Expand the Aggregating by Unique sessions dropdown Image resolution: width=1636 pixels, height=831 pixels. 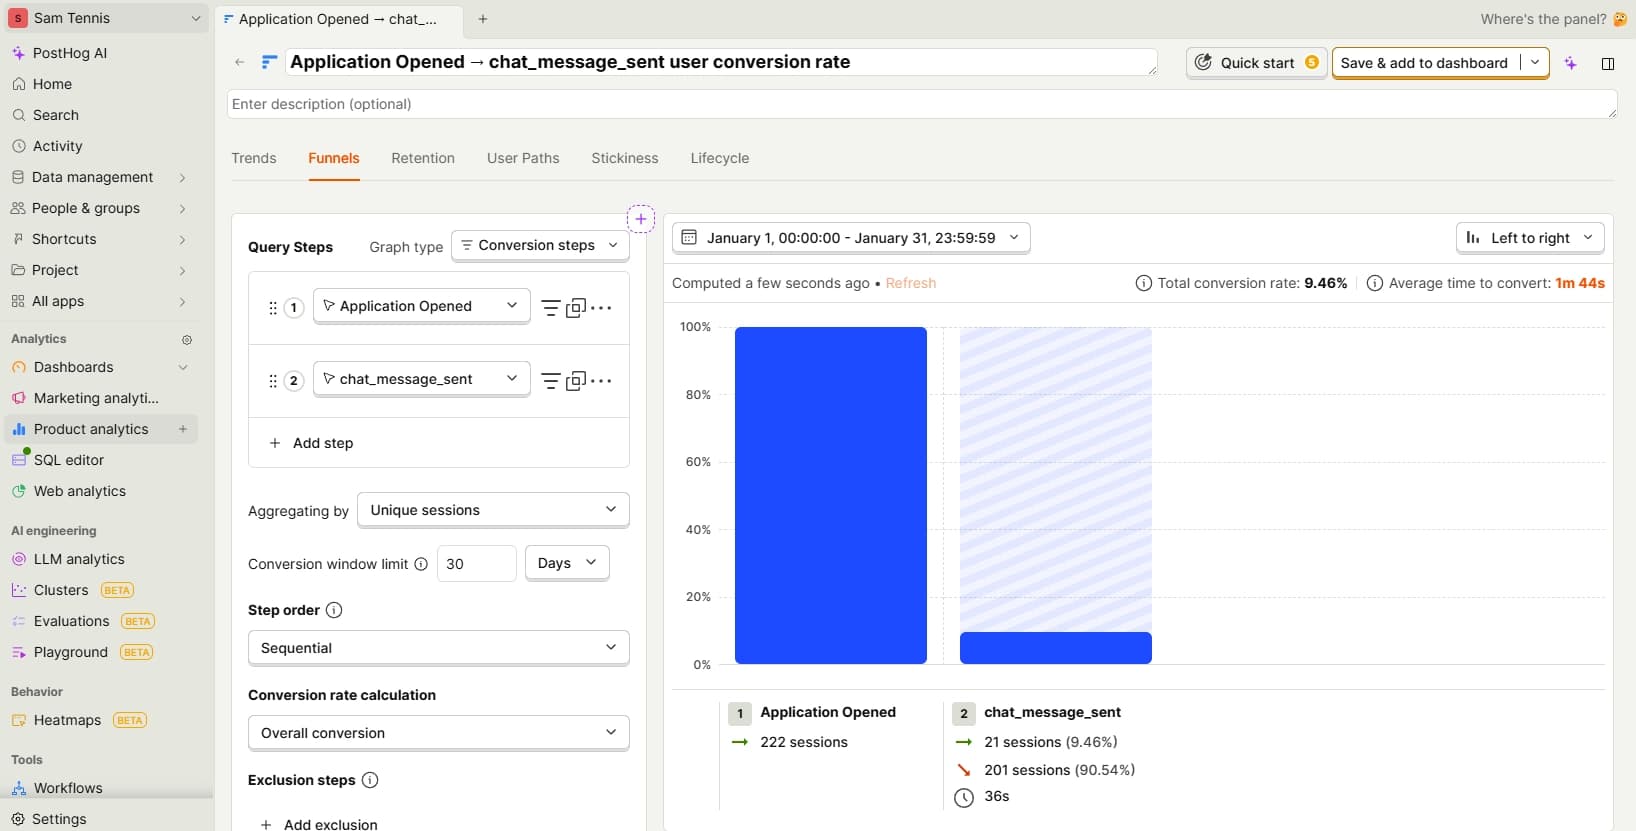493,510
